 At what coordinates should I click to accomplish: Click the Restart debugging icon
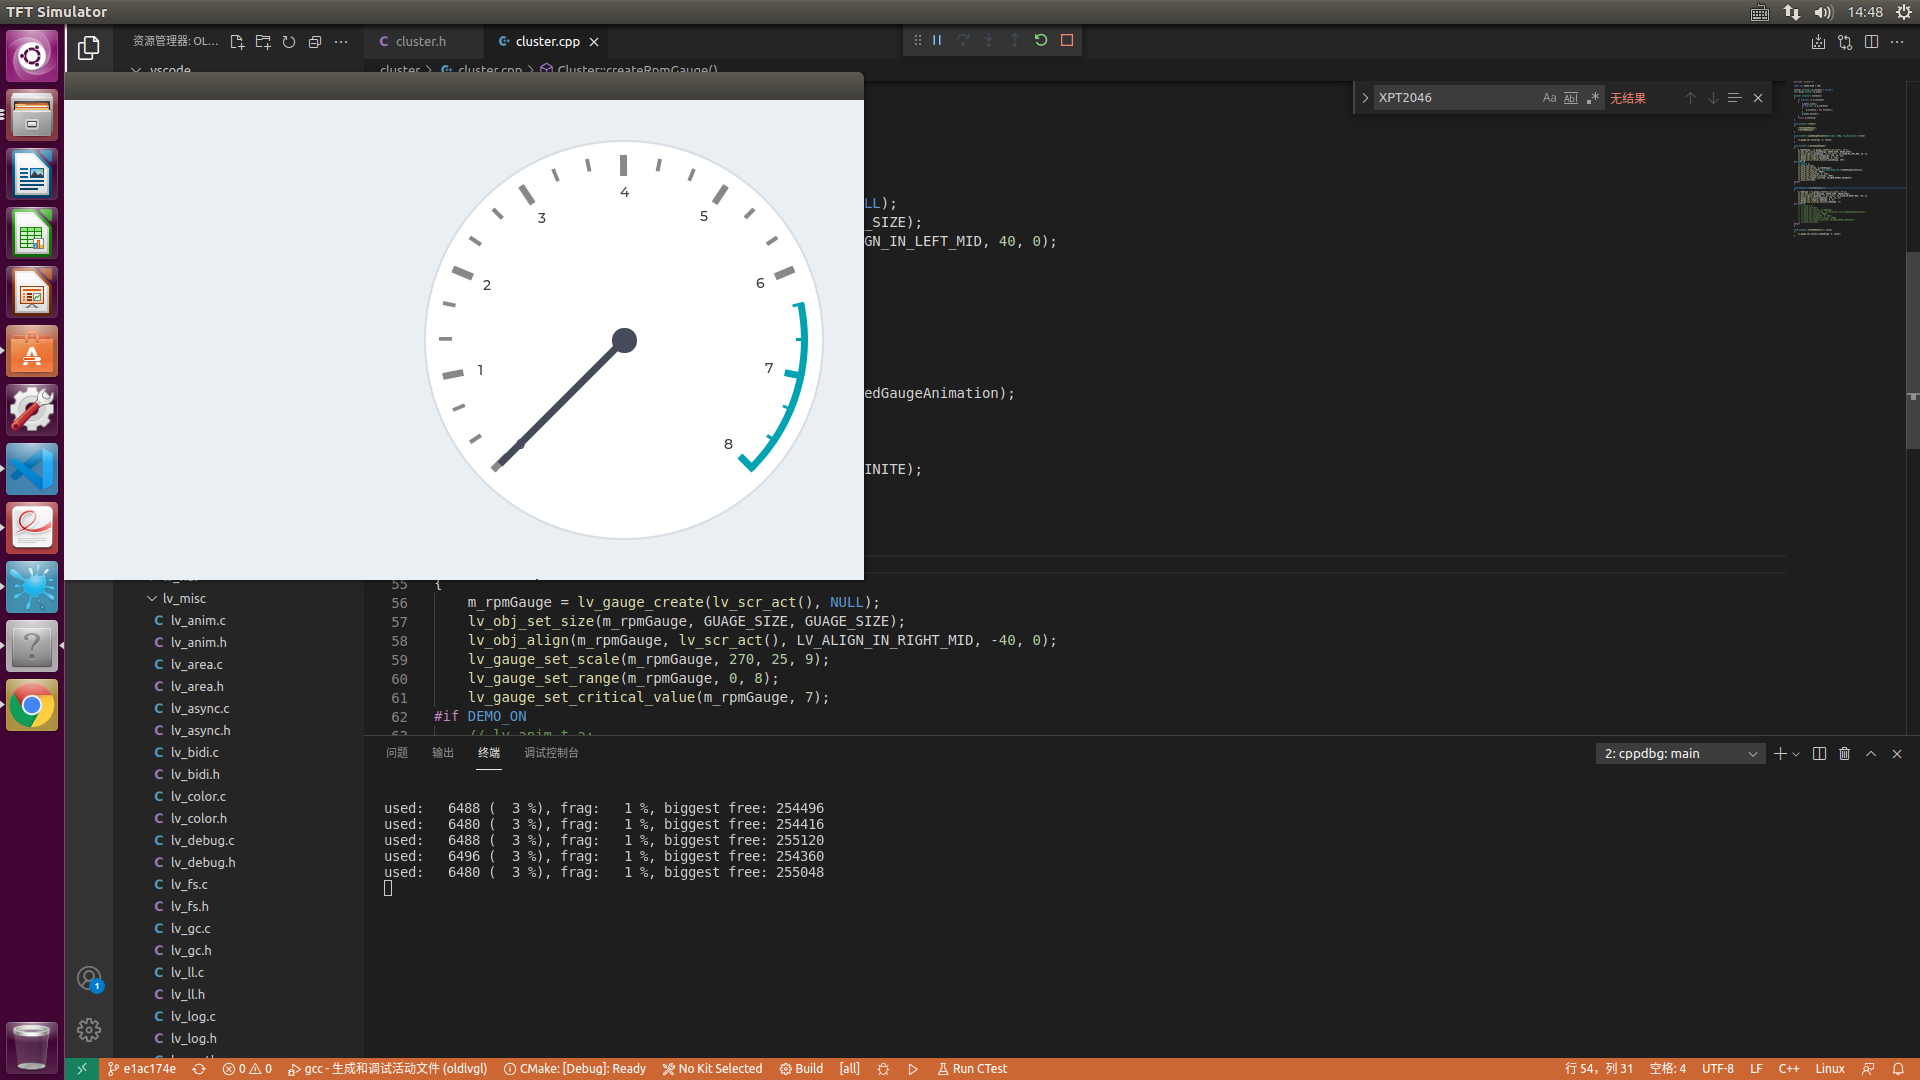pos(1041,40)
